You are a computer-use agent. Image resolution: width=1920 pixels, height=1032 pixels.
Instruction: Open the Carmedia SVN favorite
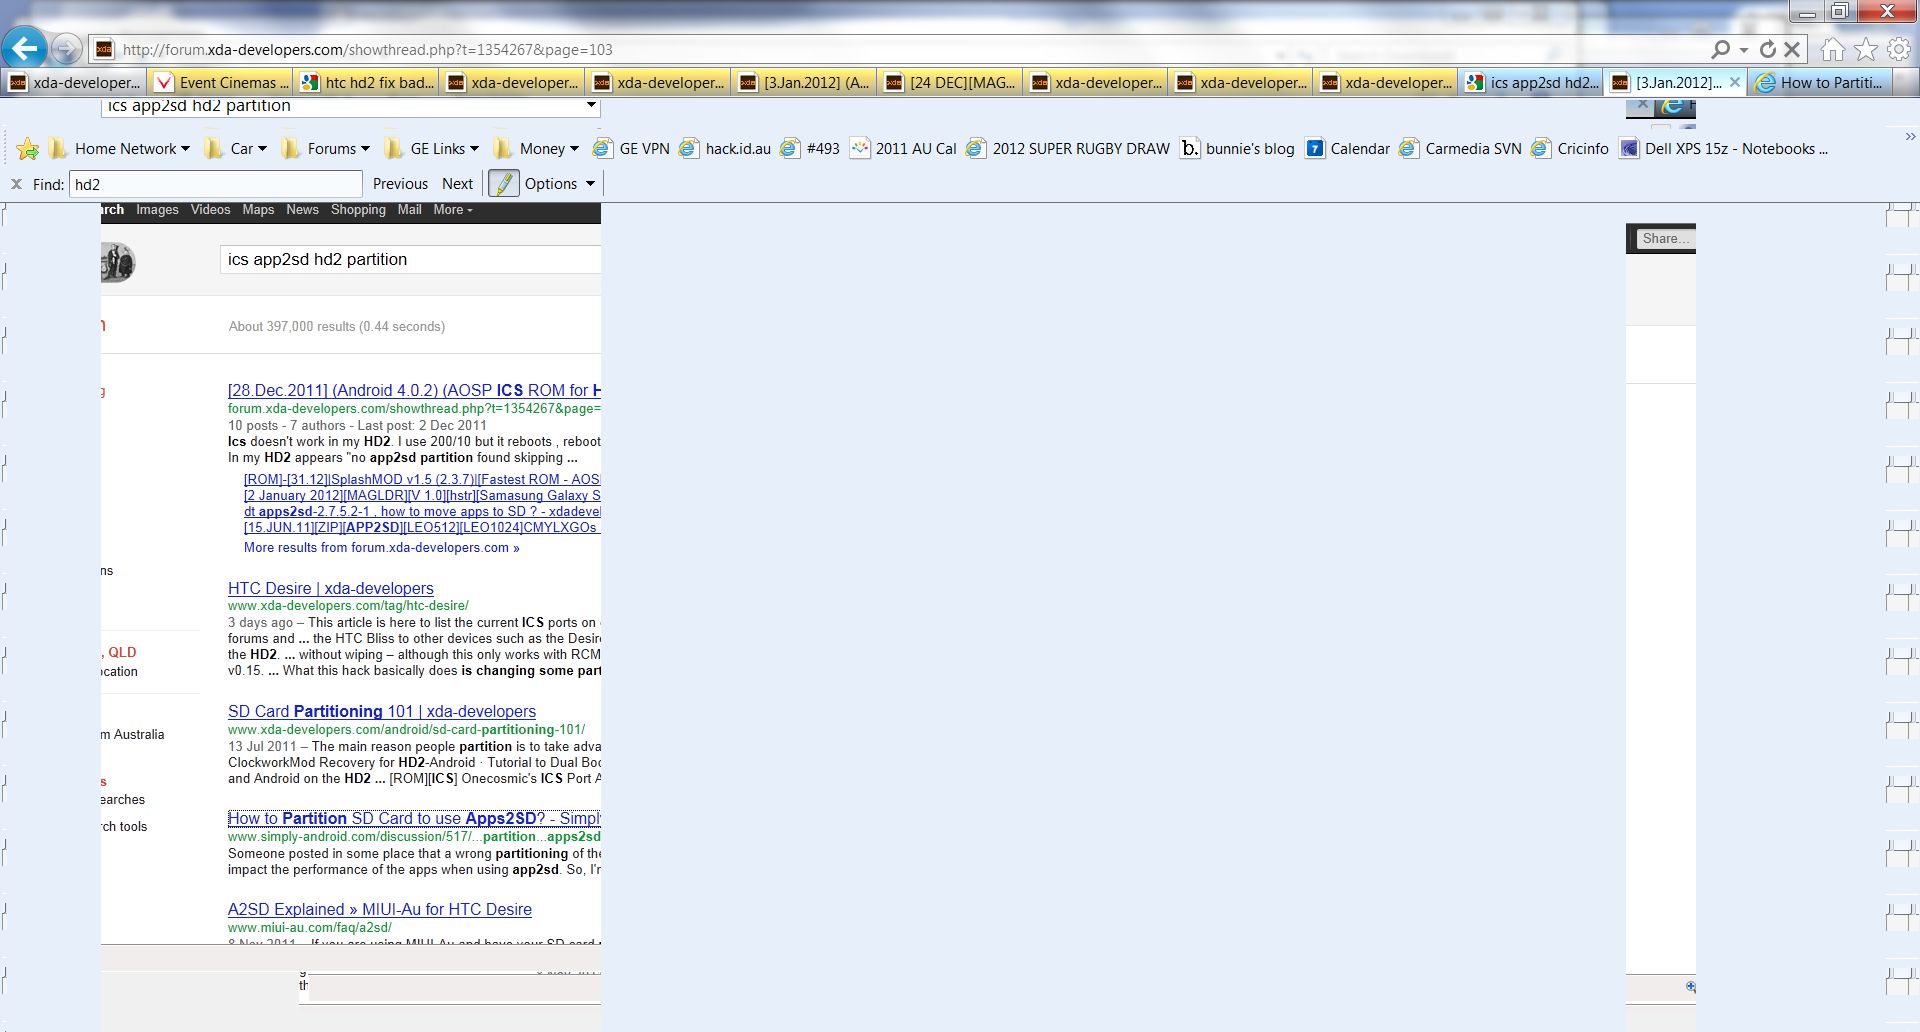(1460, 149)
